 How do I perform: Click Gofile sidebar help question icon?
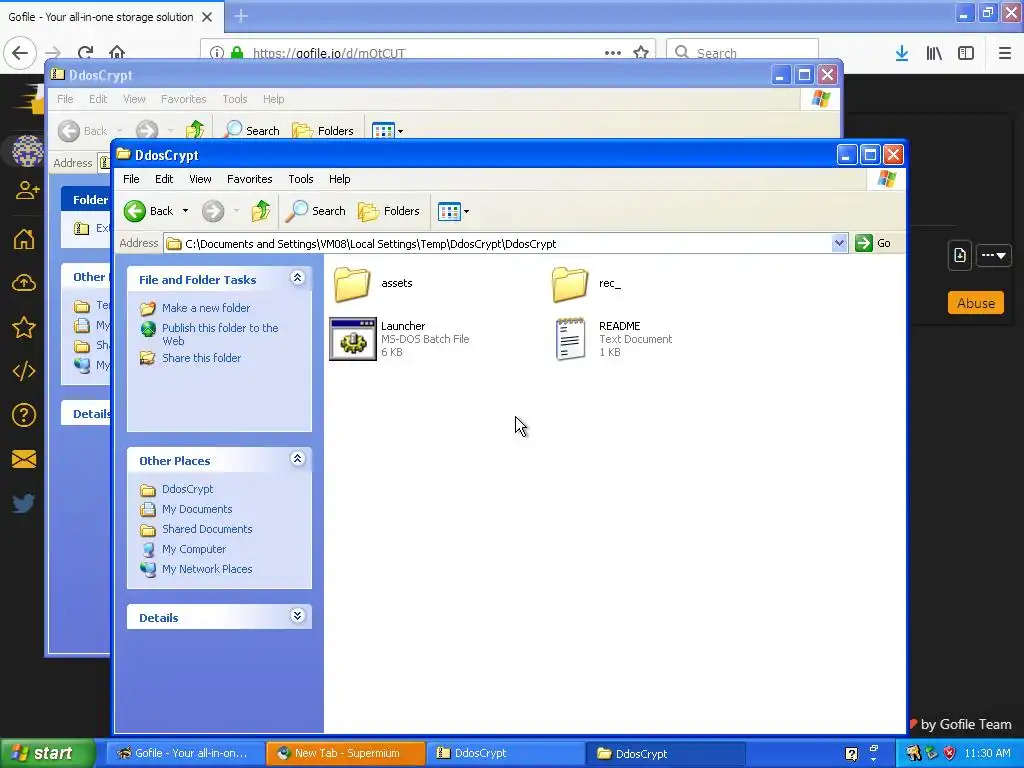click(24, 415)
